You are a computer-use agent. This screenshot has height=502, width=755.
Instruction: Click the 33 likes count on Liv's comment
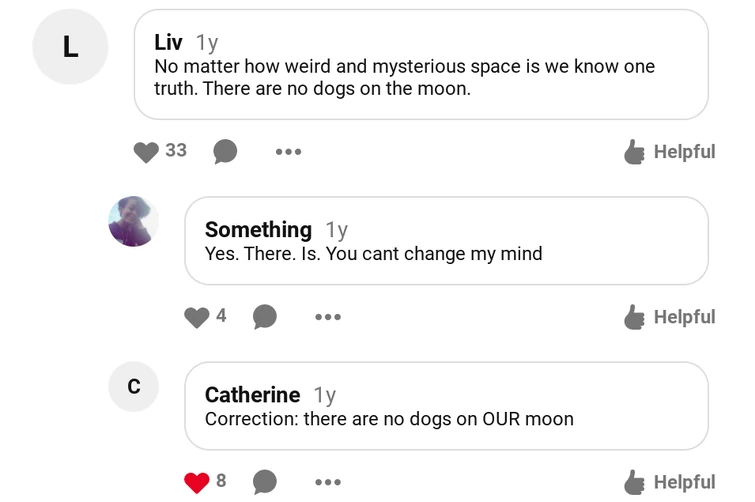tap(176, 151)
